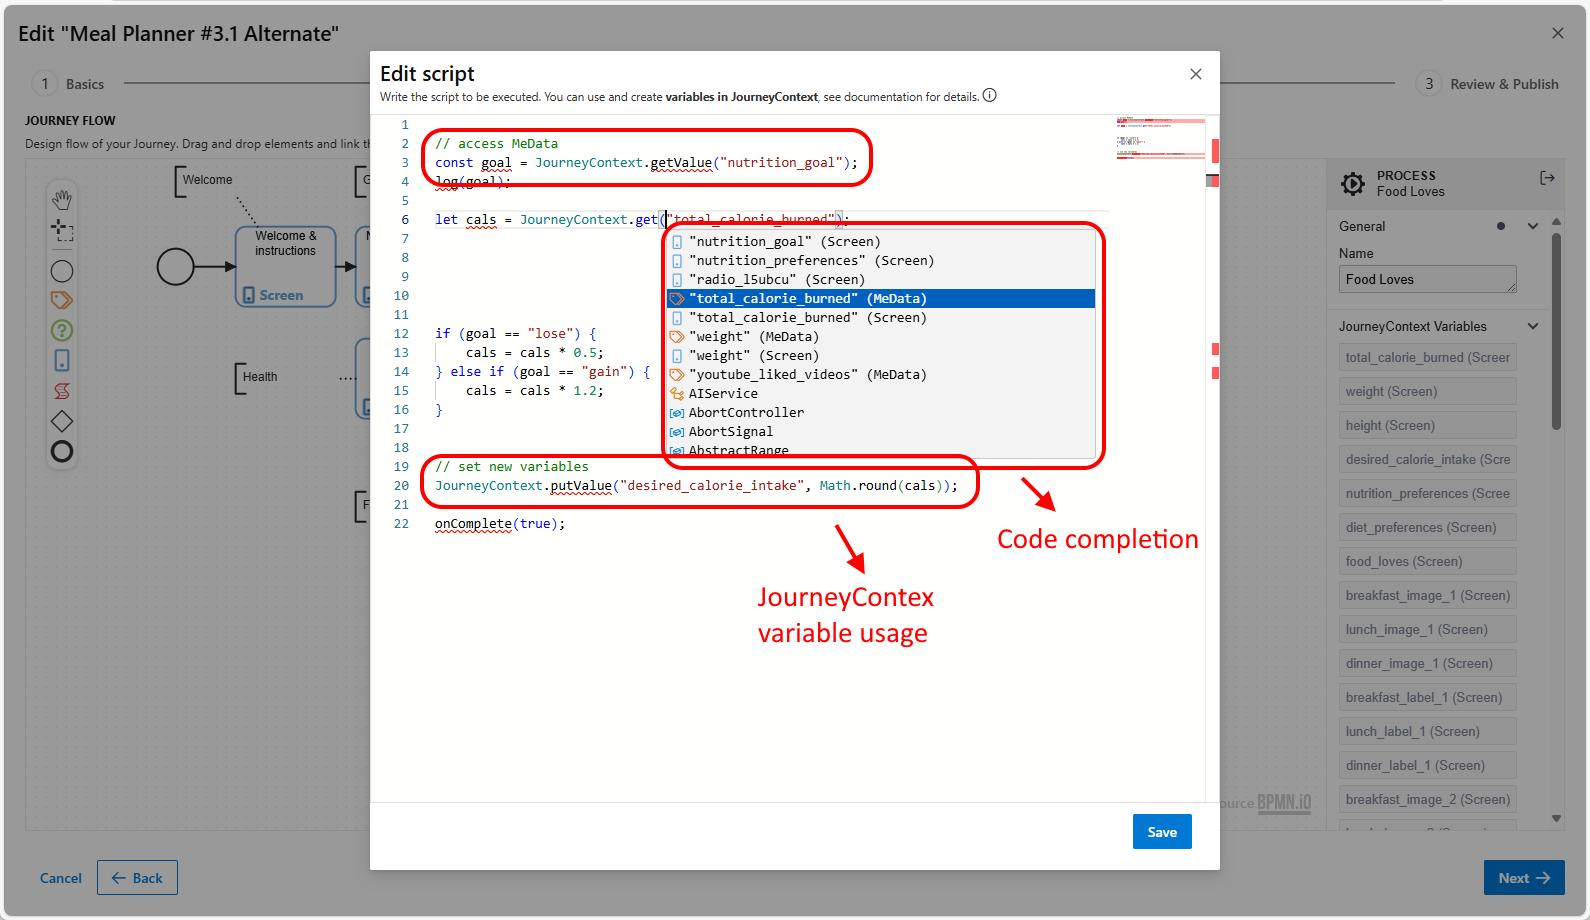Screen dimensions: 1590x920
Task: Collapse the JourneyContext Variables section
Action: pos(1532,326)
